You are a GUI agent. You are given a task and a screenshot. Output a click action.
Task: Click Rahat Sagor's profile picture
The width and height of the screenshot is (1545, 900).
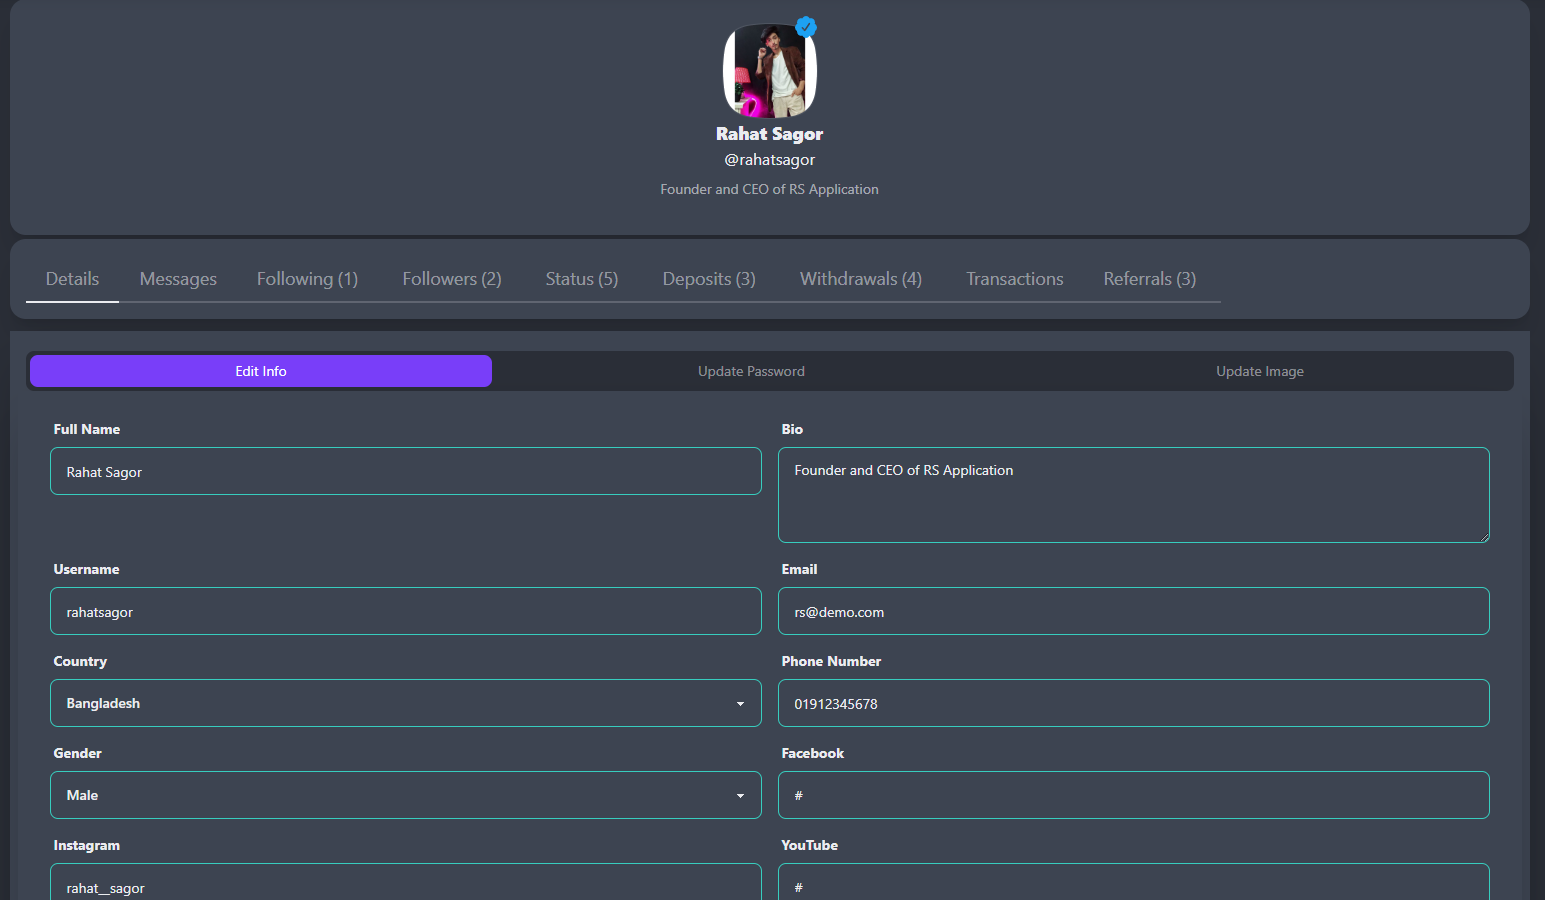(x=769, y=69)
